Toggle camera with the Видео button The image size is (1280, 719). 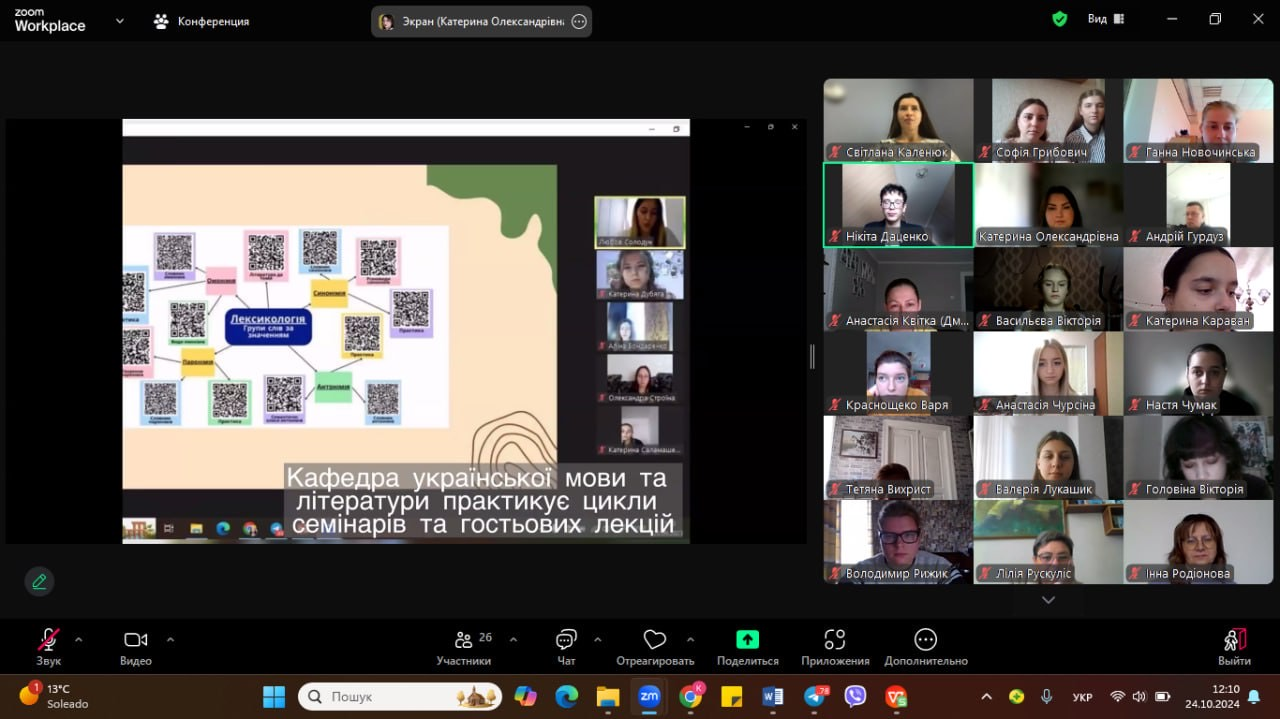click(135, 641)
